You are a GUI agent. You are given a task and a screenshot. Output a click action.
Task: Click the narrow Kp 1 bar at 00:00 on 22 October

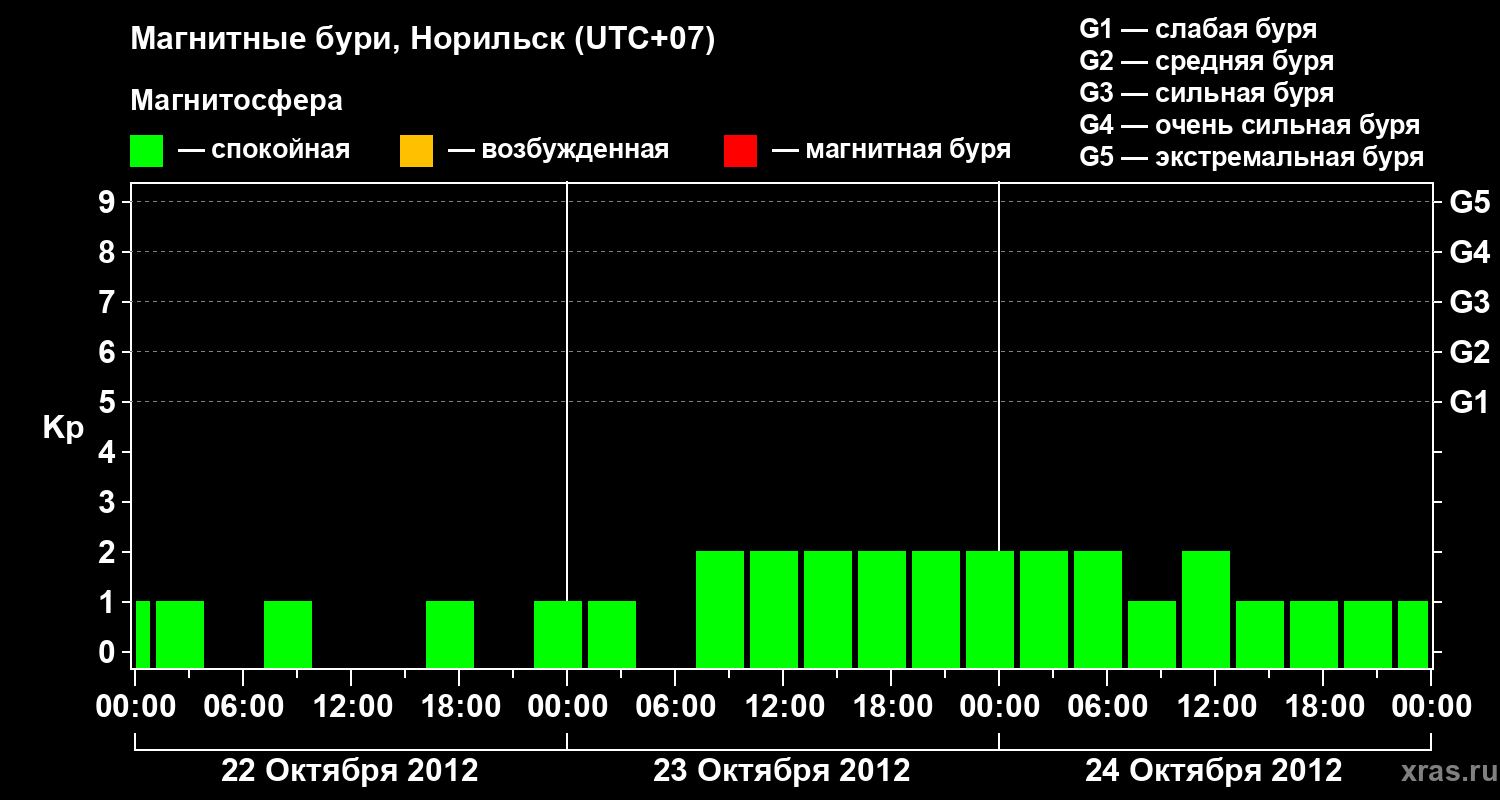143,634
